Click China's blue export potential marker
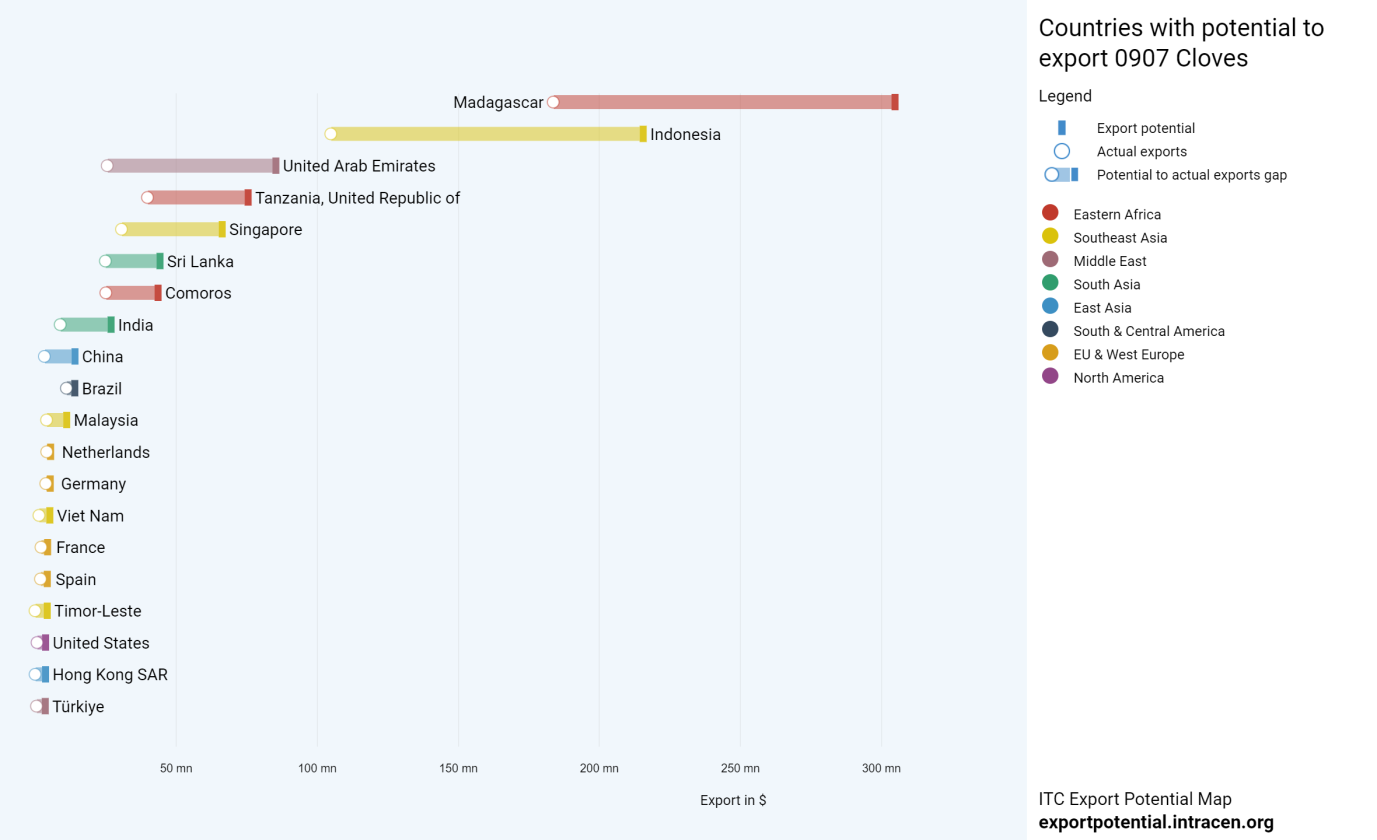Screen dimensions: 1377x840 click(75, 357)
